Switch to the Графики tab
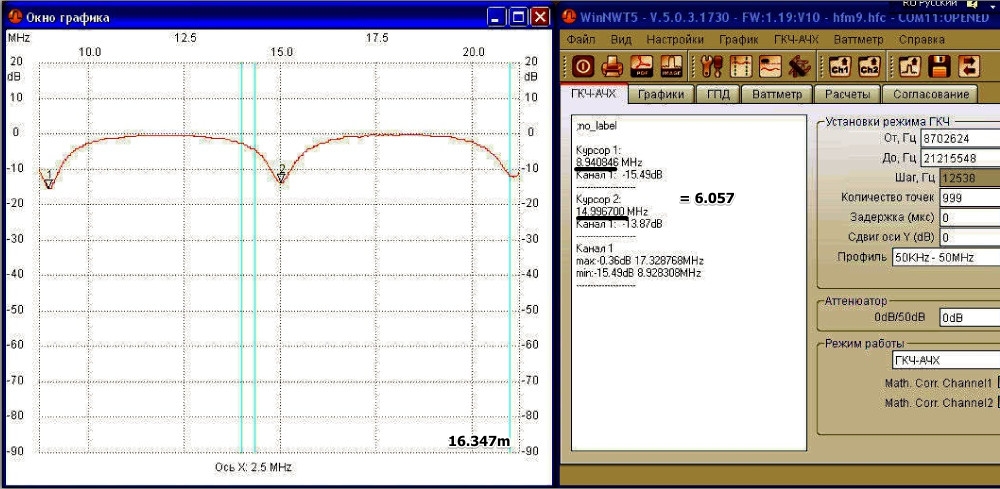 (x=661, y=94)
